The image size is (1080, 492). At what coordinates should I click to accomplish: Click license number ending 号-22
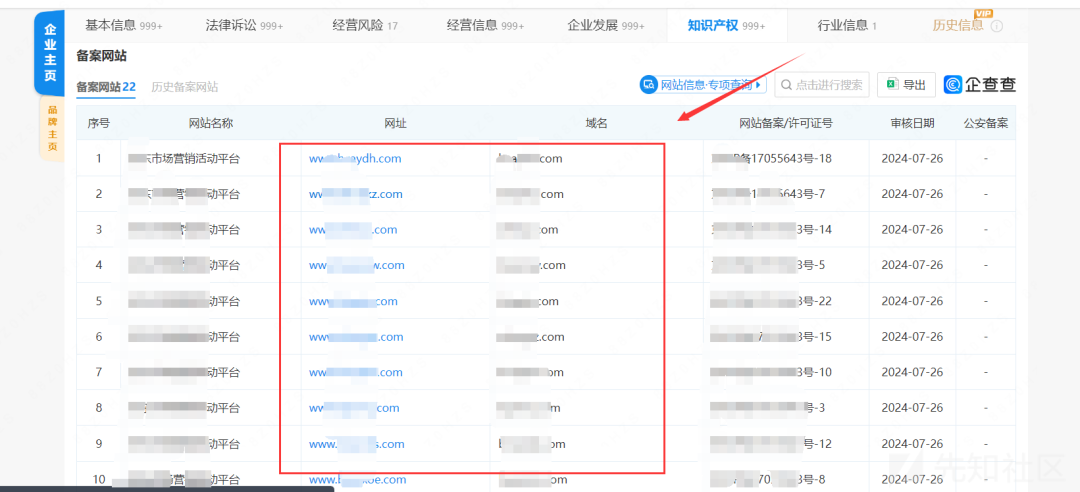[x=771, y=301]
